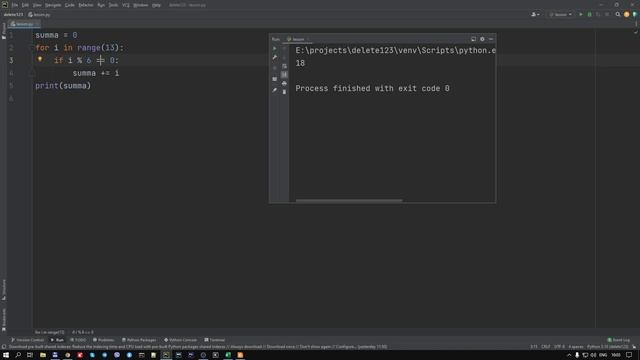
Task: Open the Event Log button
Action: tap(619, 340)
